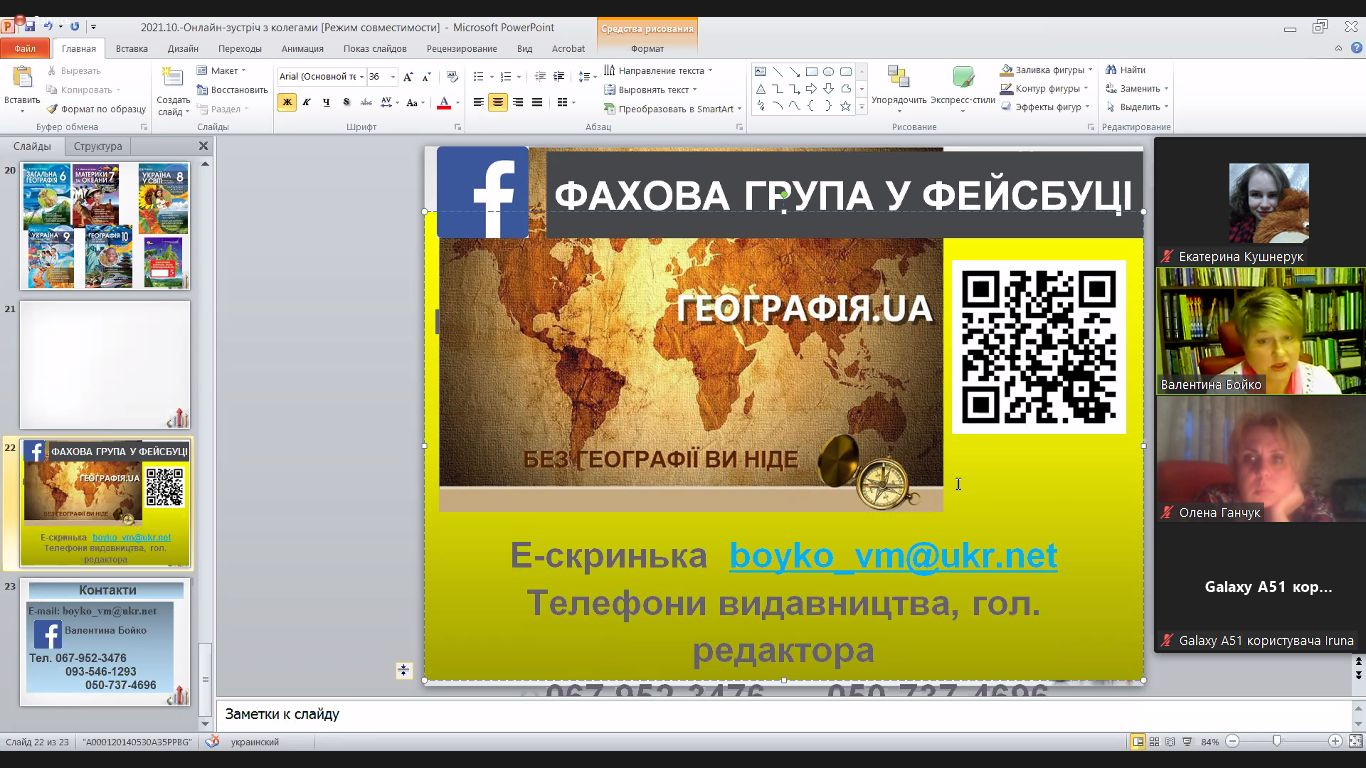Select the star shape in shapes gallery
1366x768 pixels.
[x=846, y=106]
